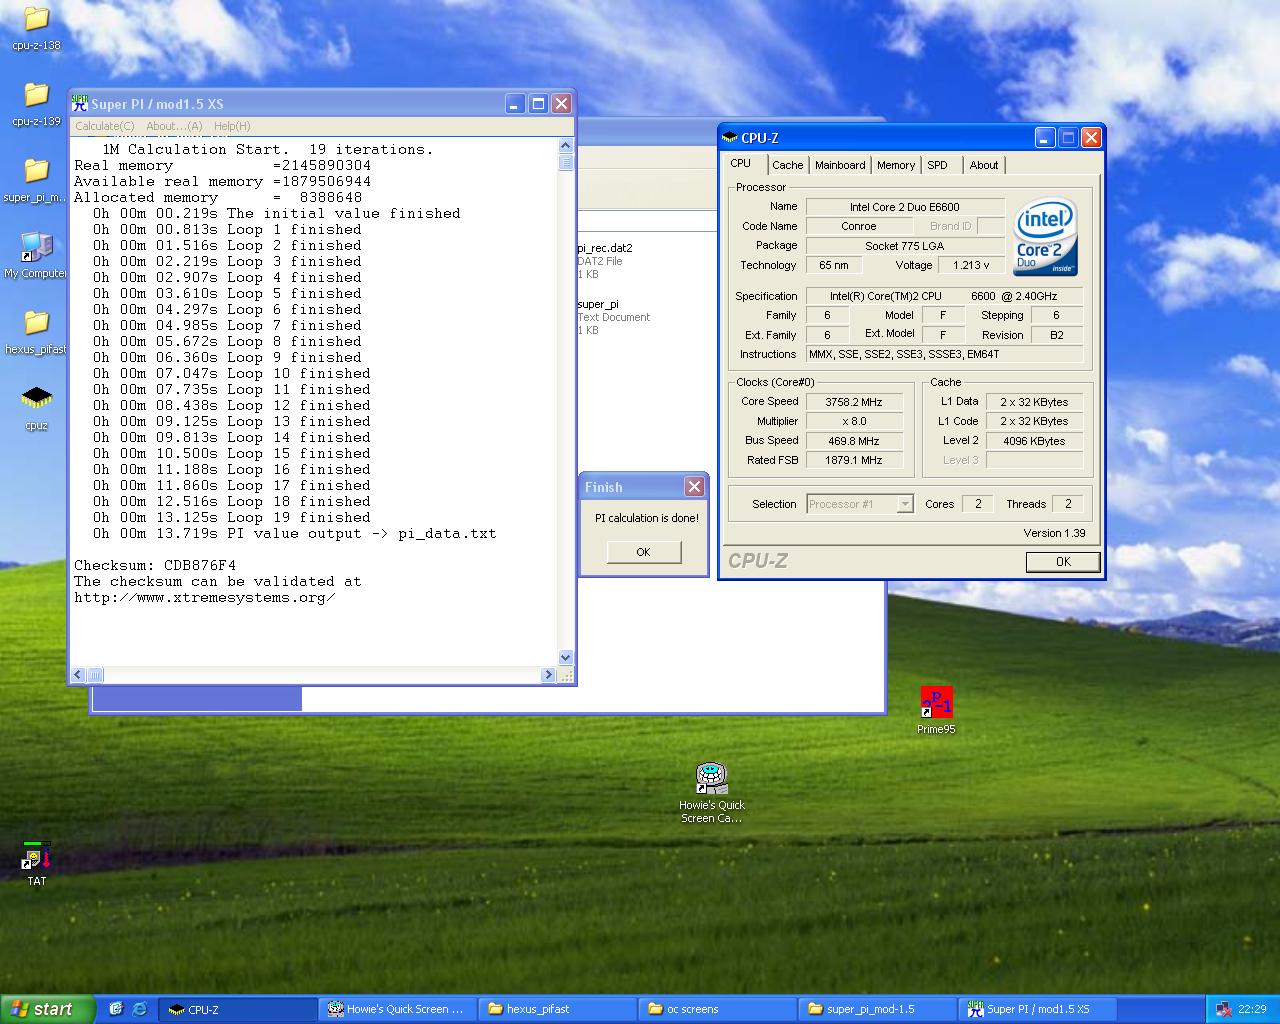Select the super_pi text document file
Image resolution: width=1280 pixels, height=1024 pixels.
click(613, 317)
